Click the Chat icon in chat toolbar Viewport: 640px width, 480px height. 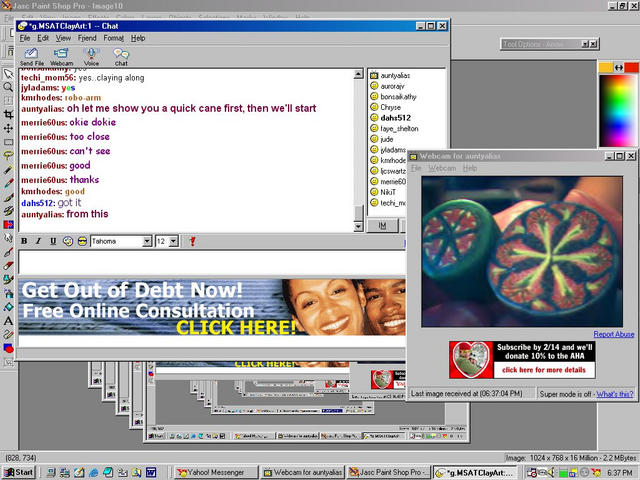click(121, 57)
